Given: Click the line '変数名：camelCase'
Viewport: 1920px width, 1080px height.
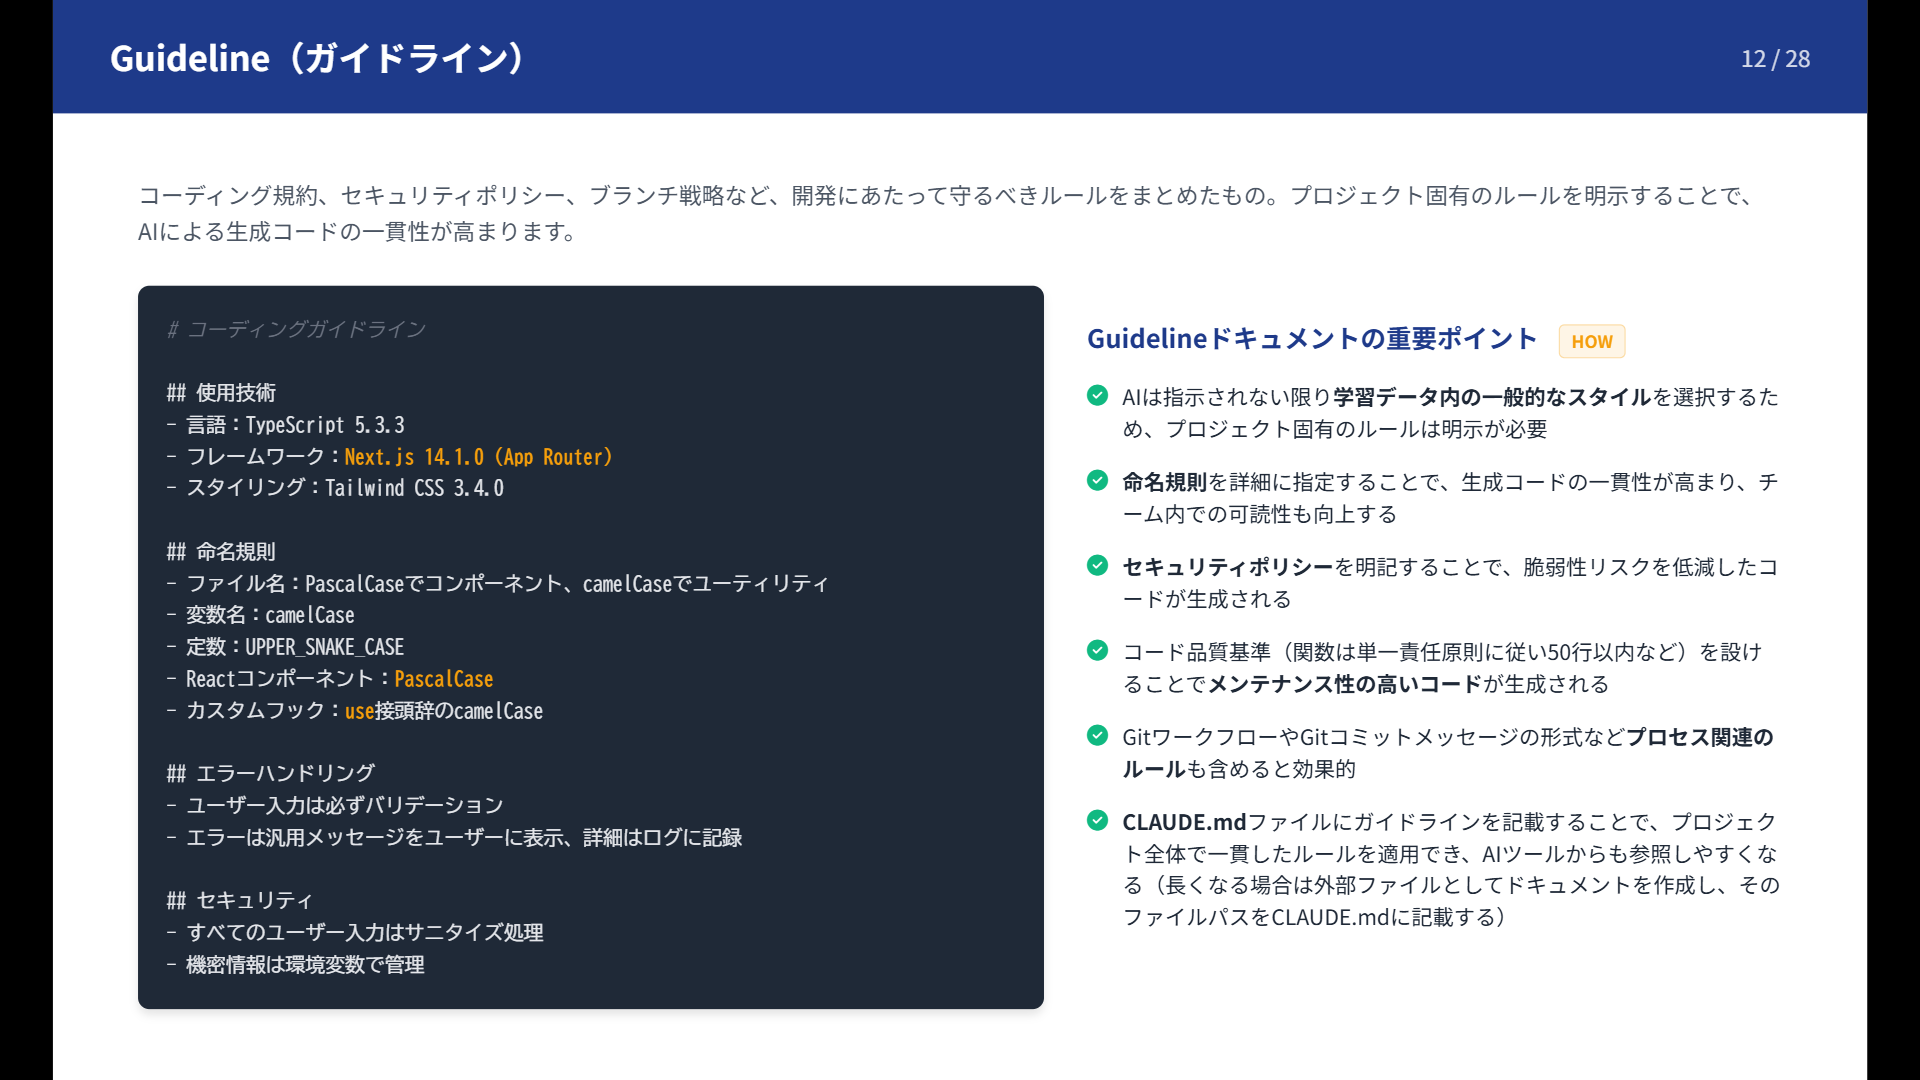Looking at the screenshot, I should click(x=261, y=615).
